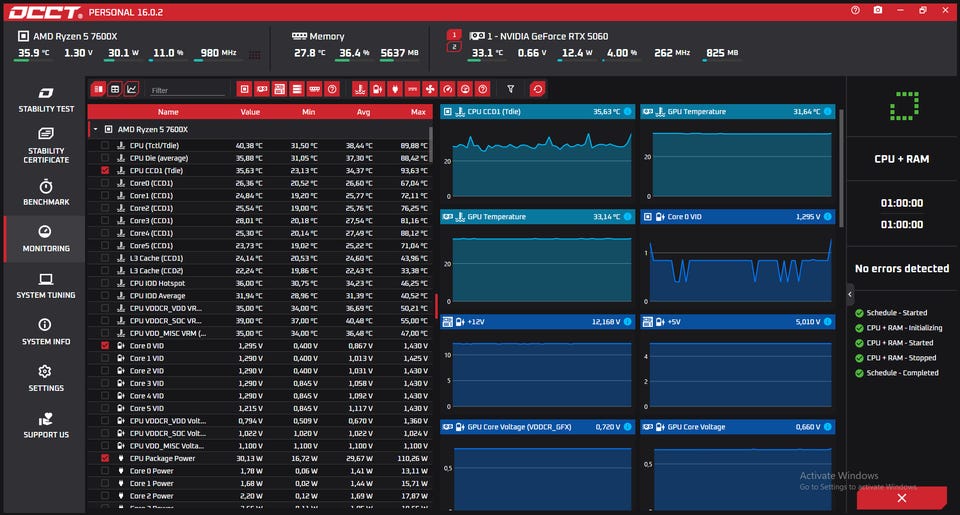Focus the Filter text field

(187, 90)
